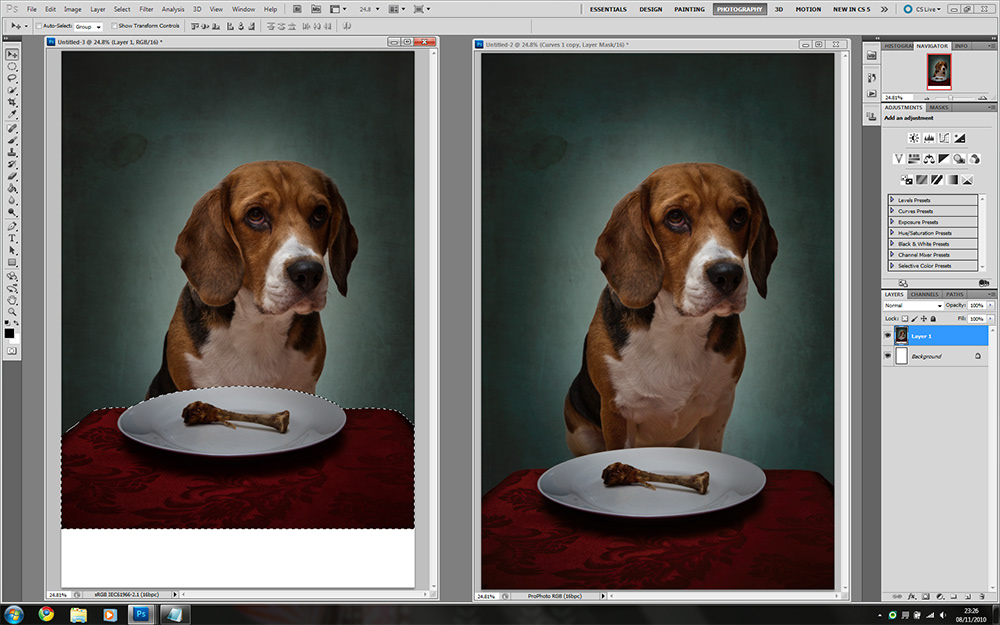The width and height of the screenshot is (1000, 625).
Task: Select the Eyedropper tool
Action: (x=11, y=114)
